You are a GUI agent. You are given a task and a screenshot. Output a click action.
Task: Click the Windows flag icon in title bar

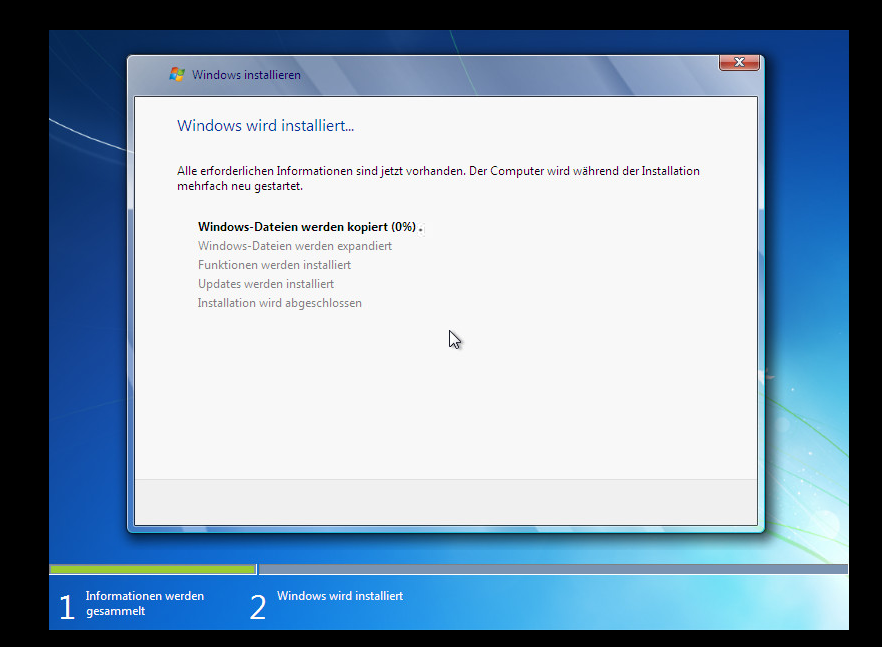(177, 74)
